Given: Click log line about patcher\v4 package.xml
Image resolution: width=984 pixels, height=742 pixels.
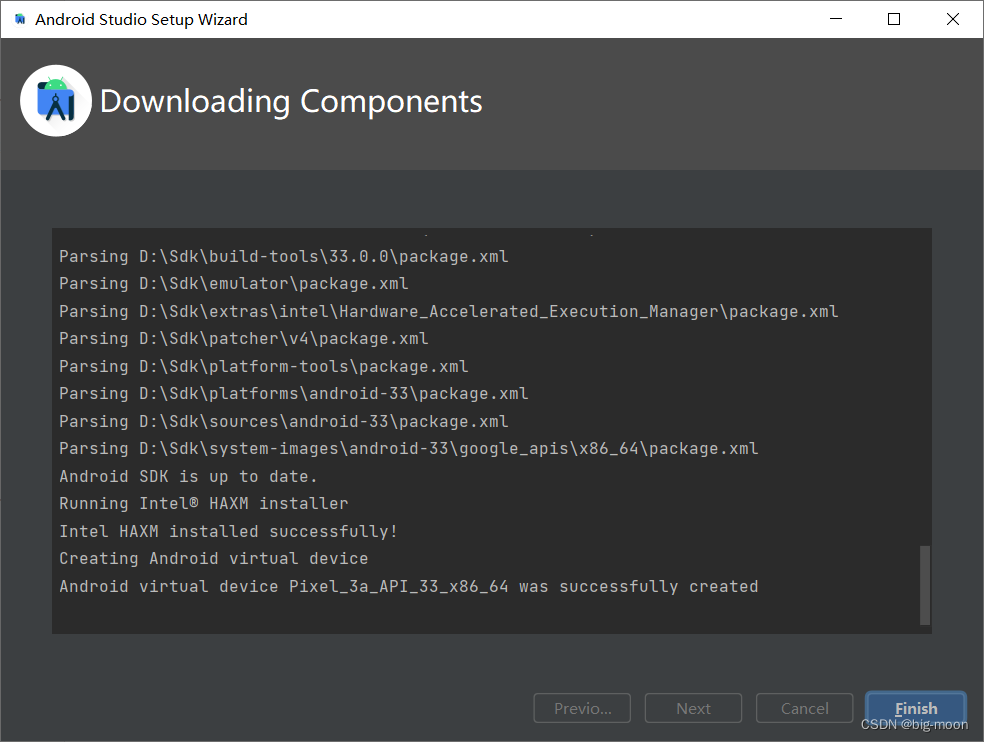Looking at the screenshot, I should (x=243, y=339).
